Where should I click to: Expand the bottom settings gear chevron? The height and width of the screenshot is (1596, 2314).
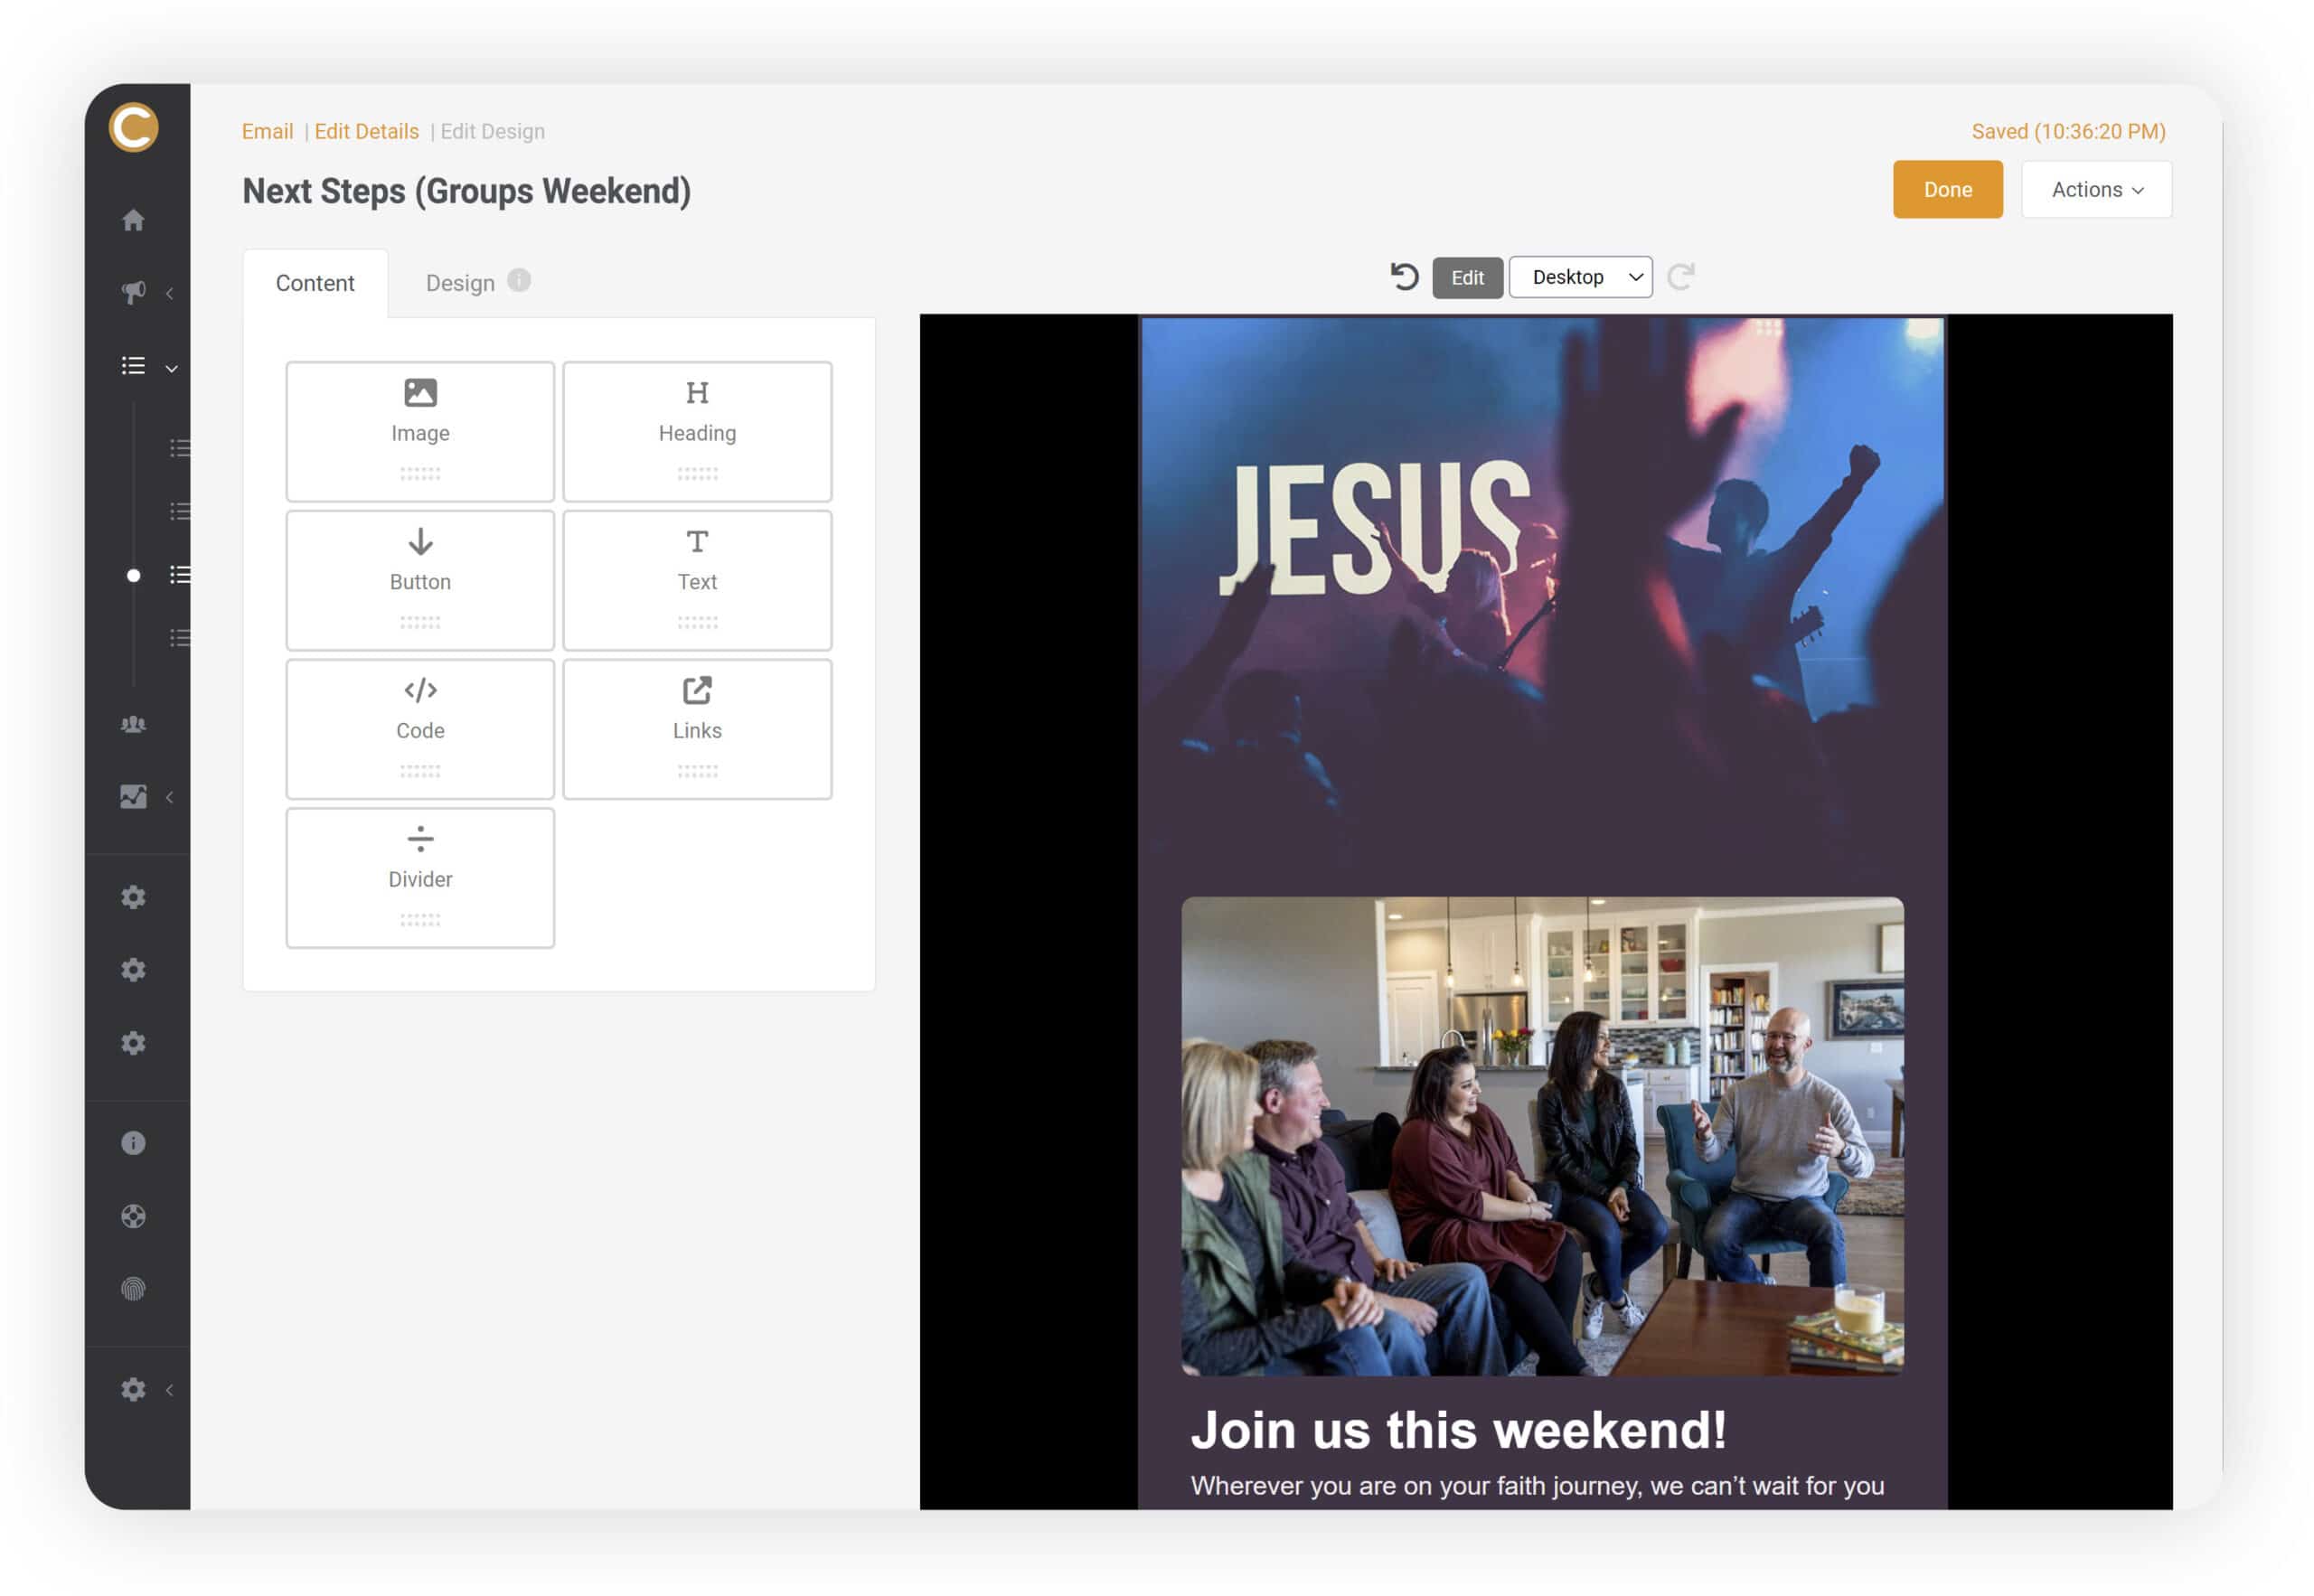tap(170, 1392)
